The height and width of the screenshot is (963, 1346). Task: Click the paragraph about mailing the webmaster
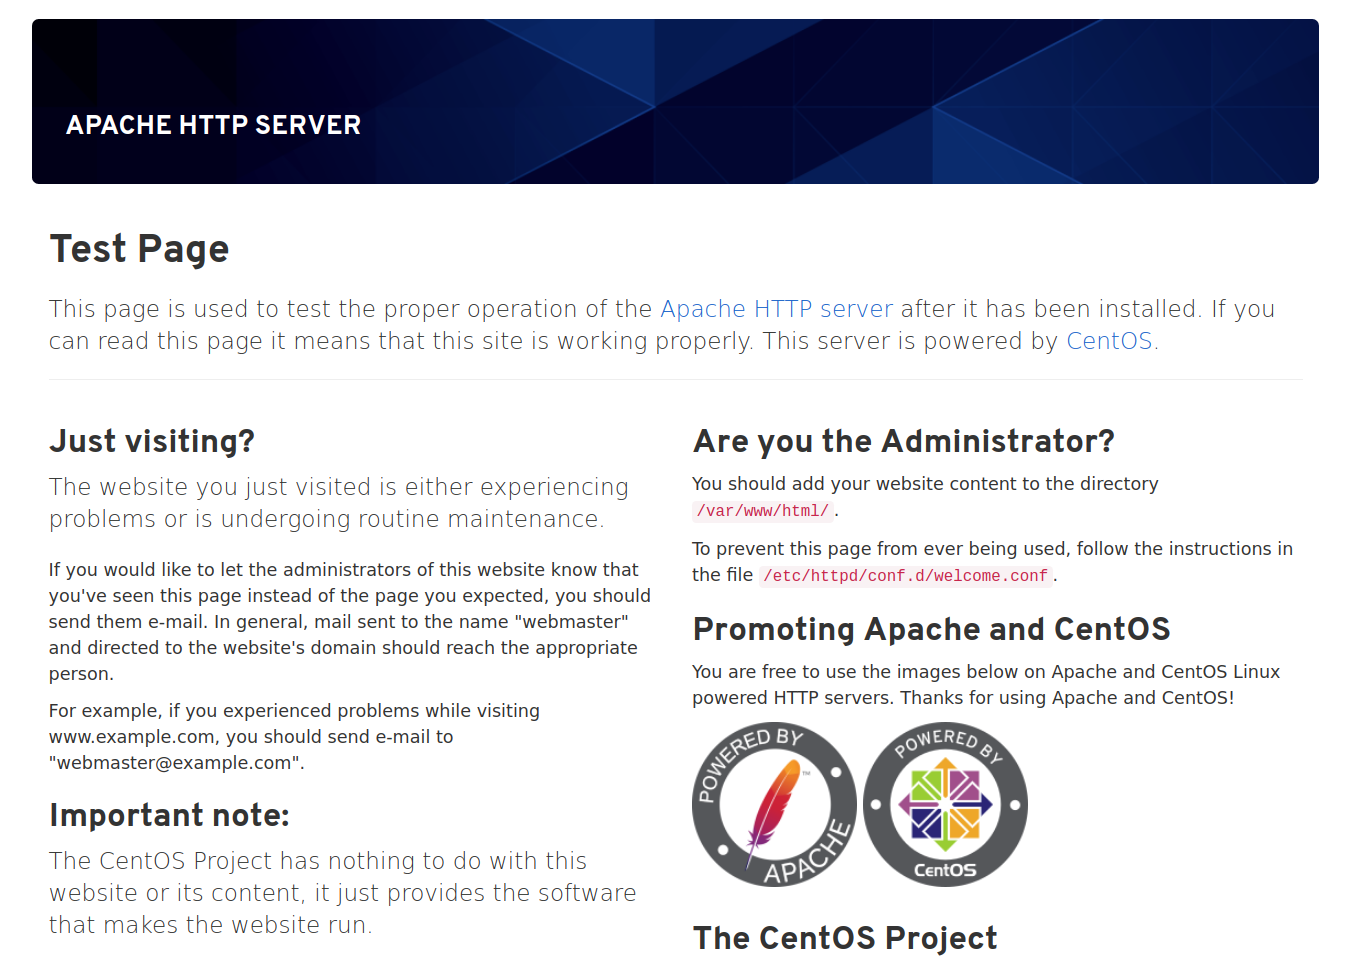pos(349,621)
